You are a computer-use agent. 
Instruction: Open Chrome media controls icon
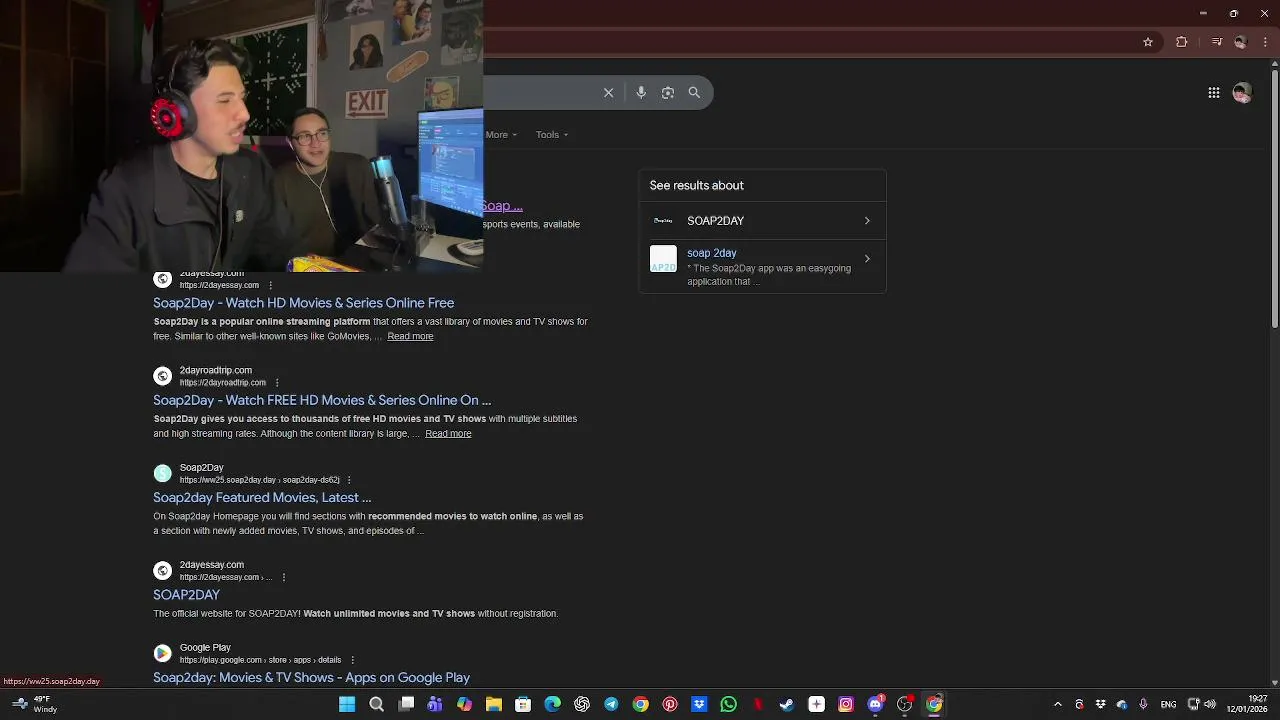[1217, 42]
